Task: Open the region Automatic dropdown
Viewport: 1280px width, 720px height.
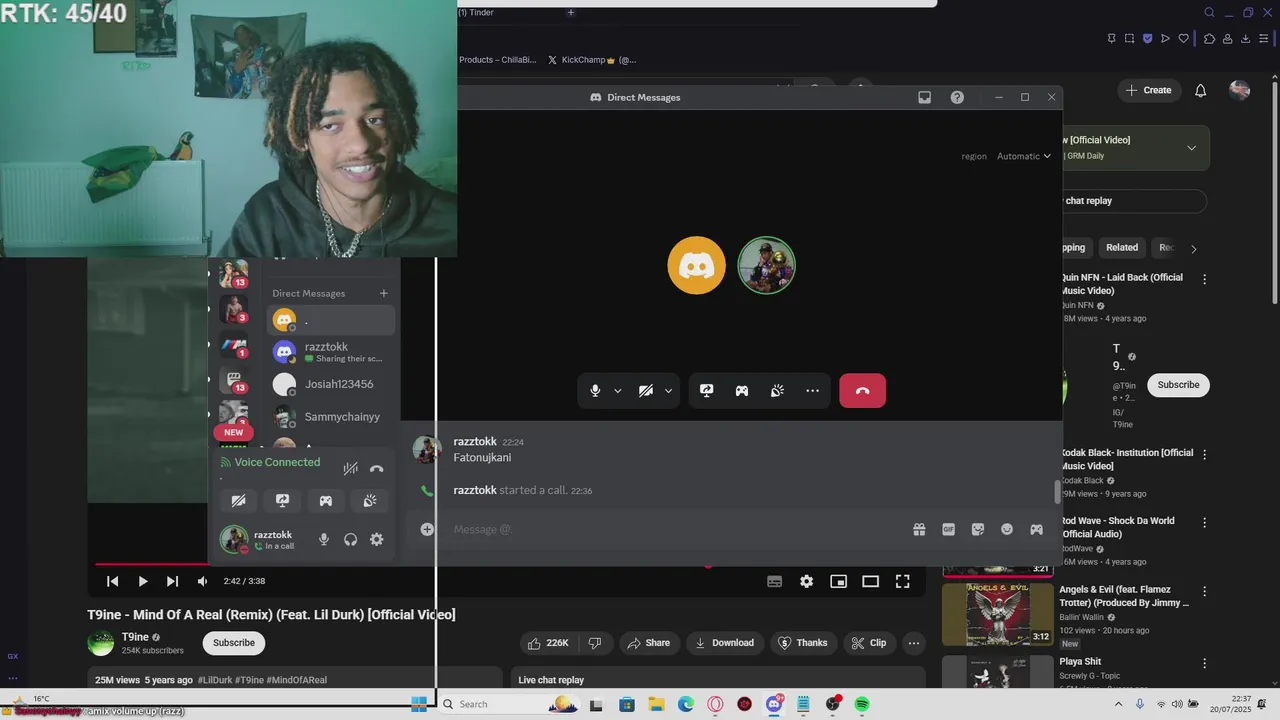Action: (1023, 156)
